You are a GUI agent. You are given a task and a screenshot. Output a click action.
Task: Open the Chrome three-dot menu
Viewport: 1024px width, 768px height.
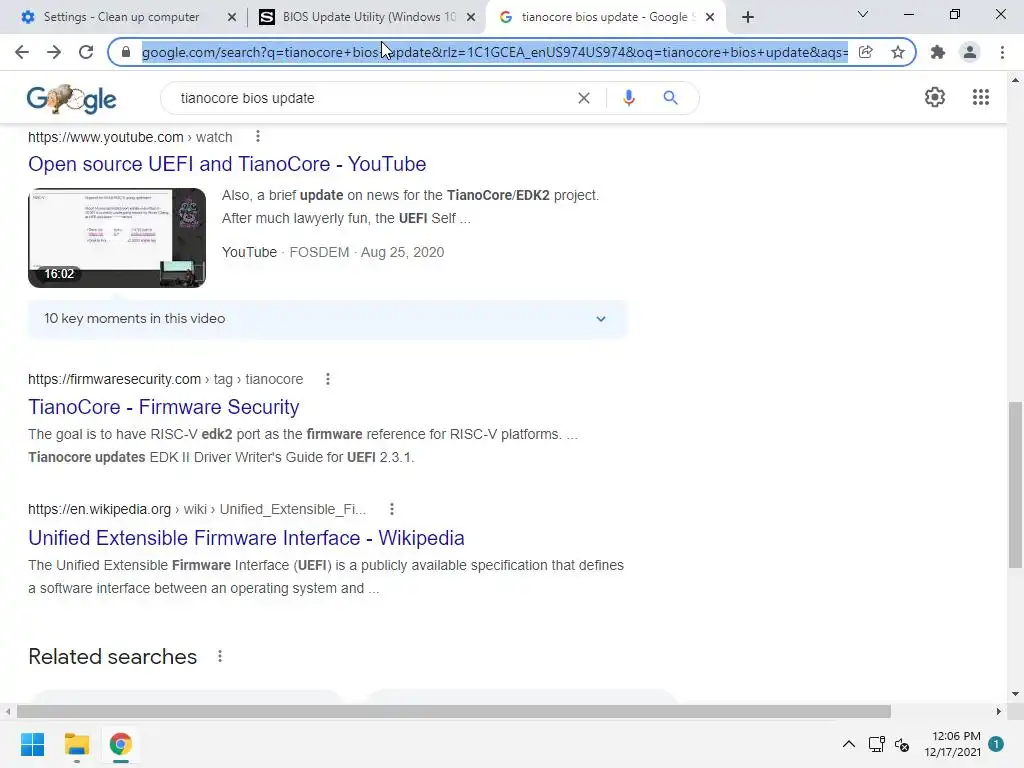pos(1002,52)
